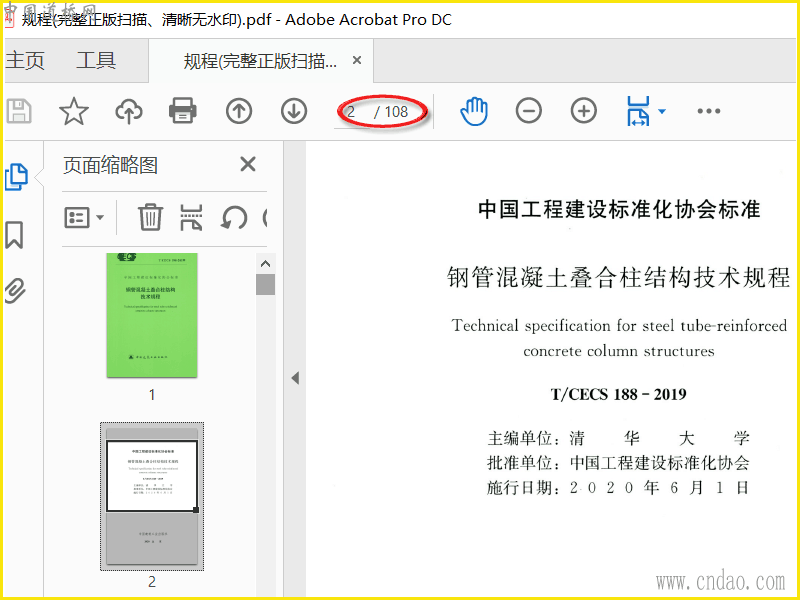Go to previous page with up arrow

tap(239, 111)
